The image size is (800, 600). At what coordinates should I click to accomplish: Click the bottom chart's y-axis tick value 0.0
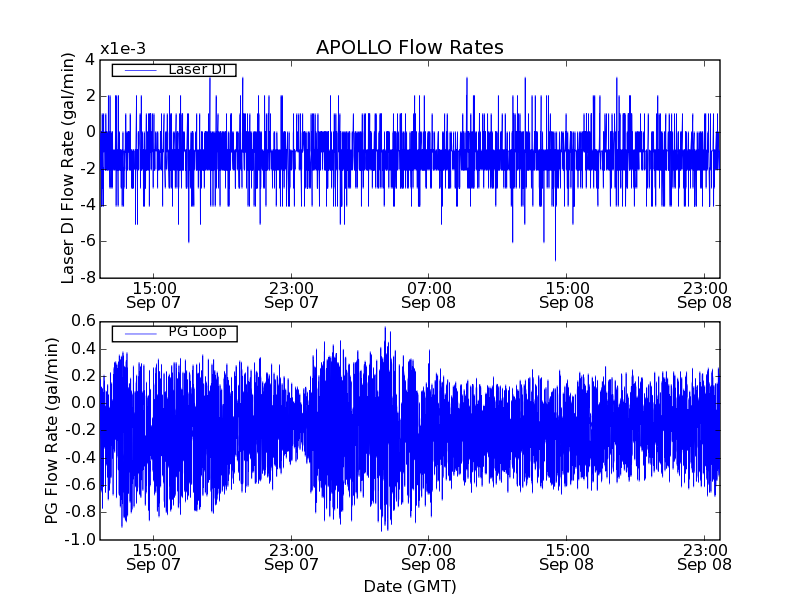point(84,403)
